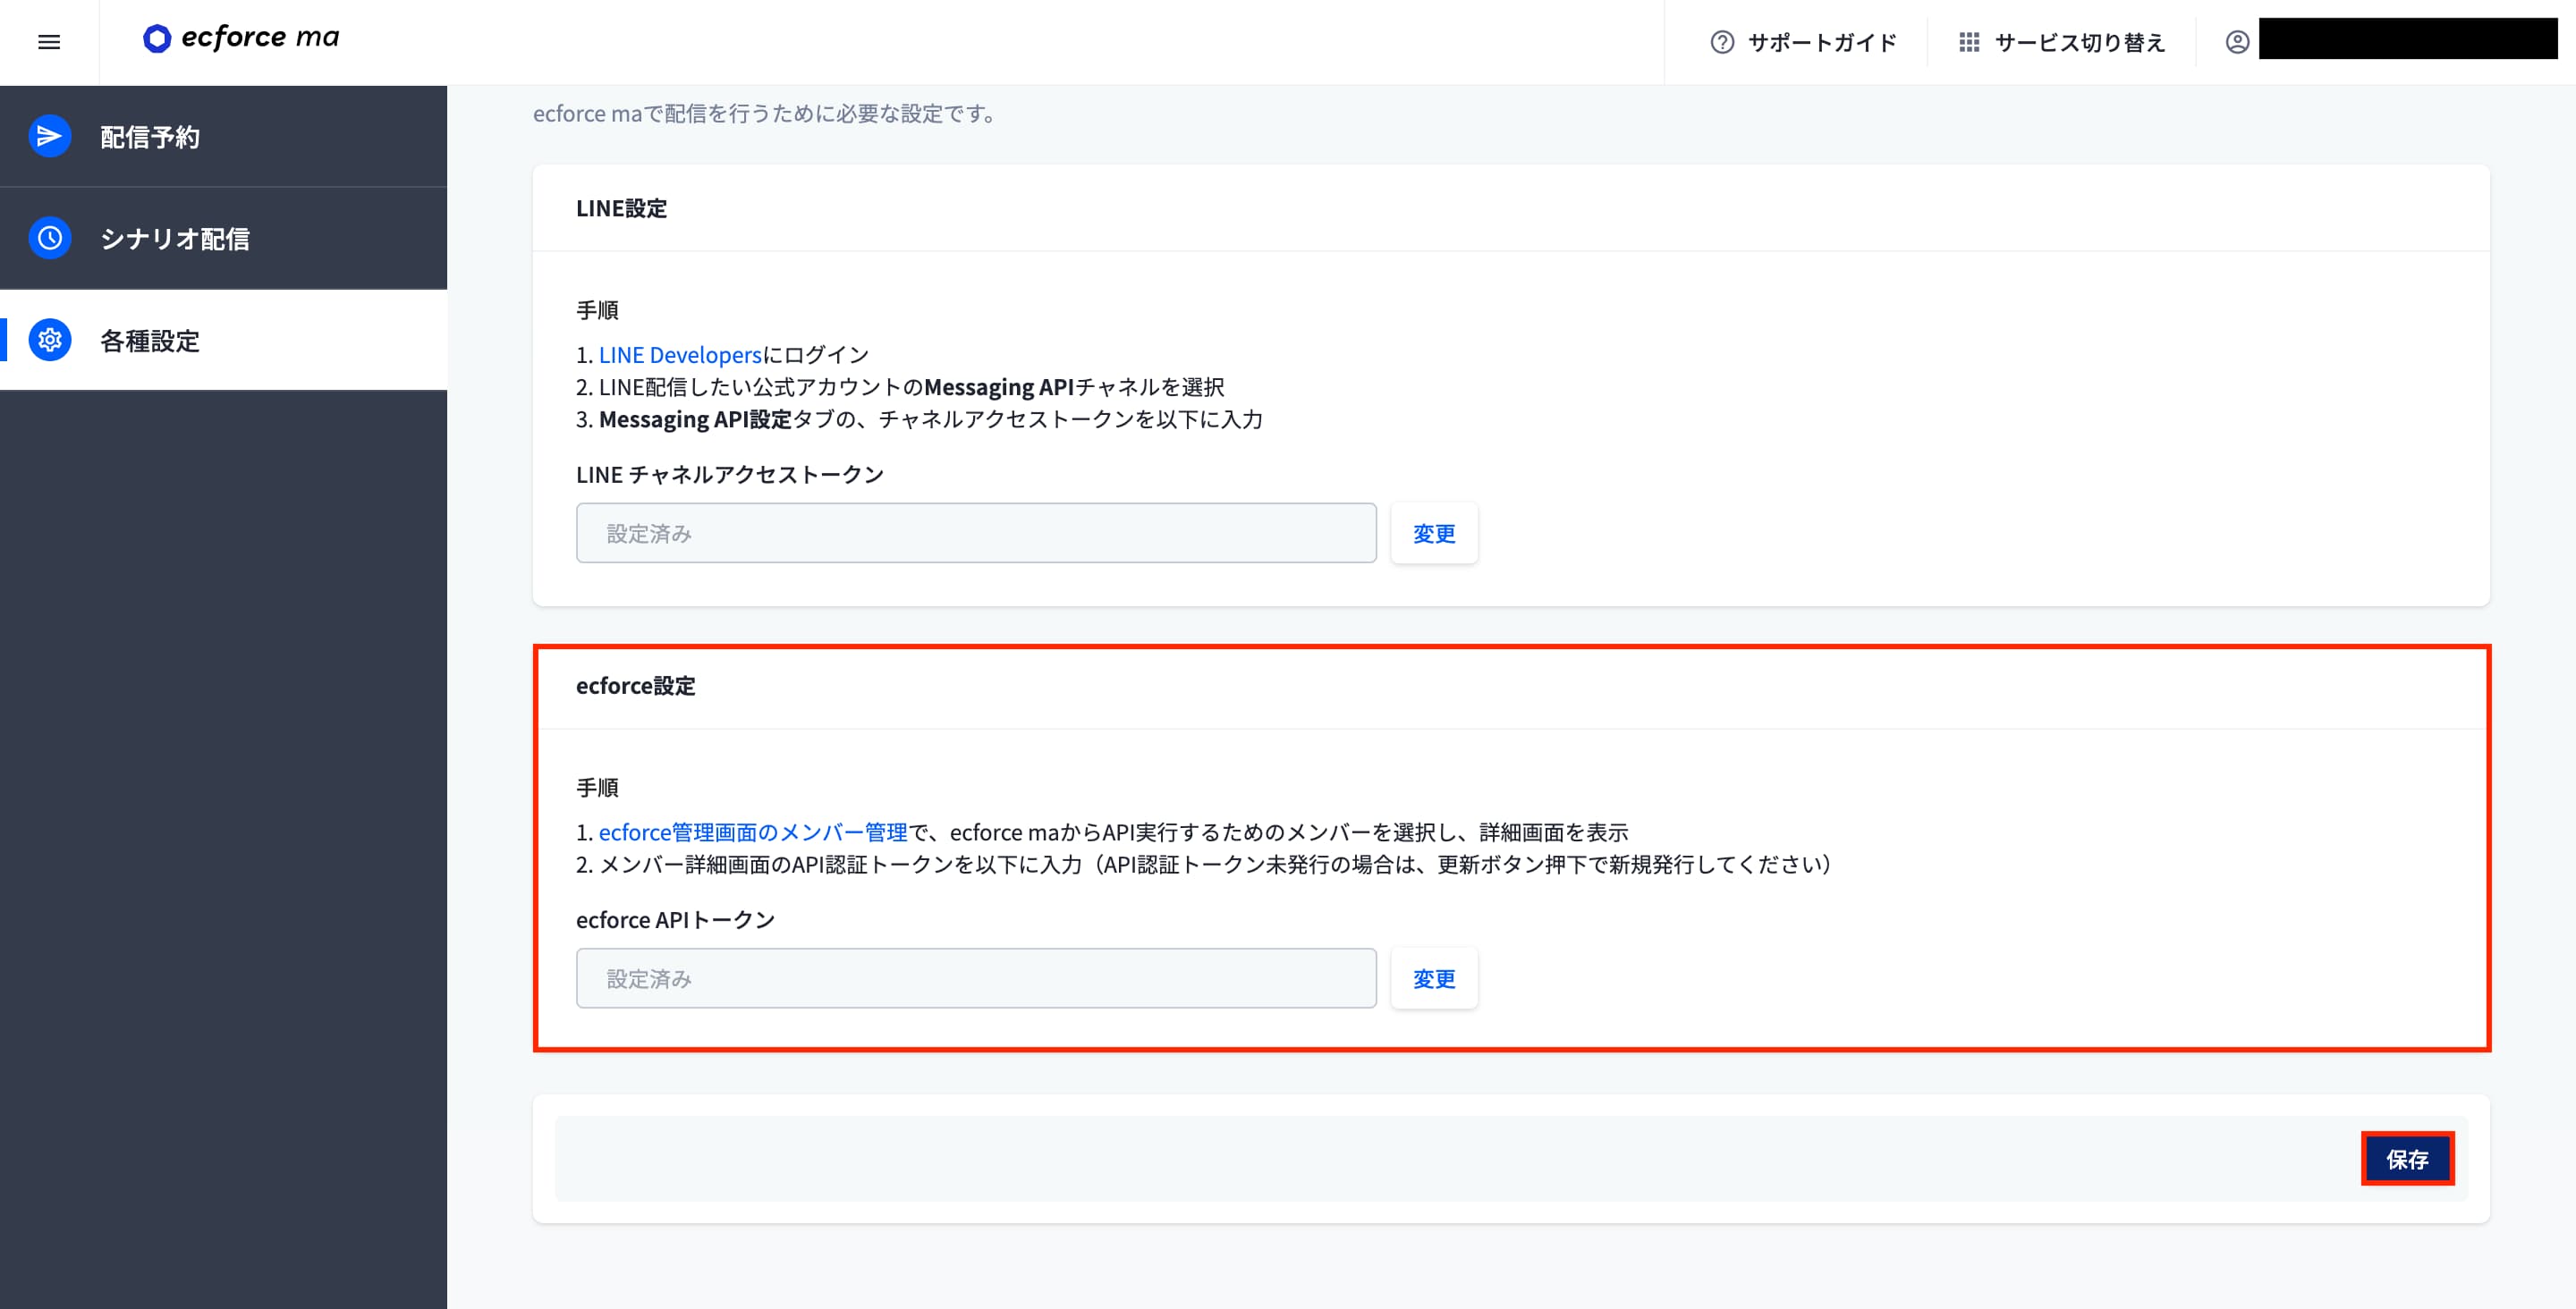Select the ecforce APIトークン input field
The width and height of the screenshot is (2576, 1309).
point(976,978)
